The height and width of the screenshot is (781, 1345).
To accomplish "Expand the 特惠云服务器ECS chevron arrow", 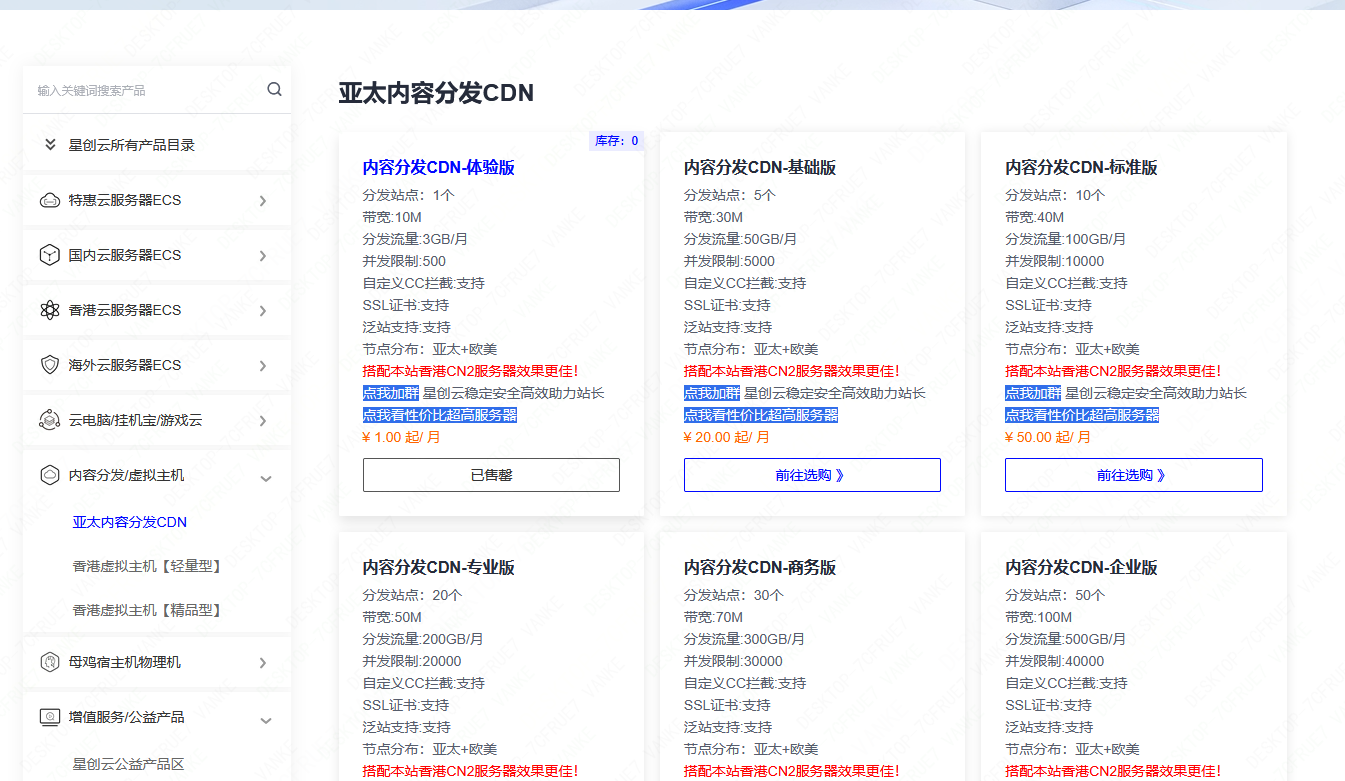I will 263,201.
